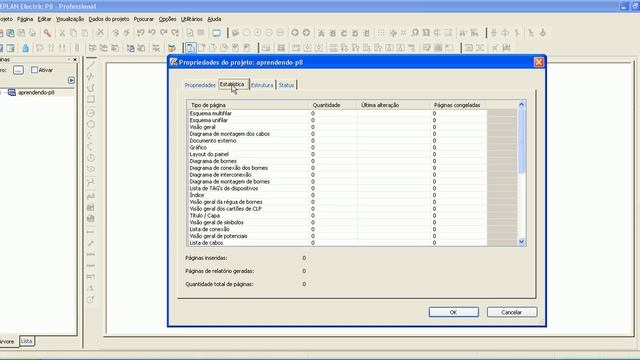The width and height of the screenshot is (640, 360).
Task: Open the Status tab
Action: [286, 85]
